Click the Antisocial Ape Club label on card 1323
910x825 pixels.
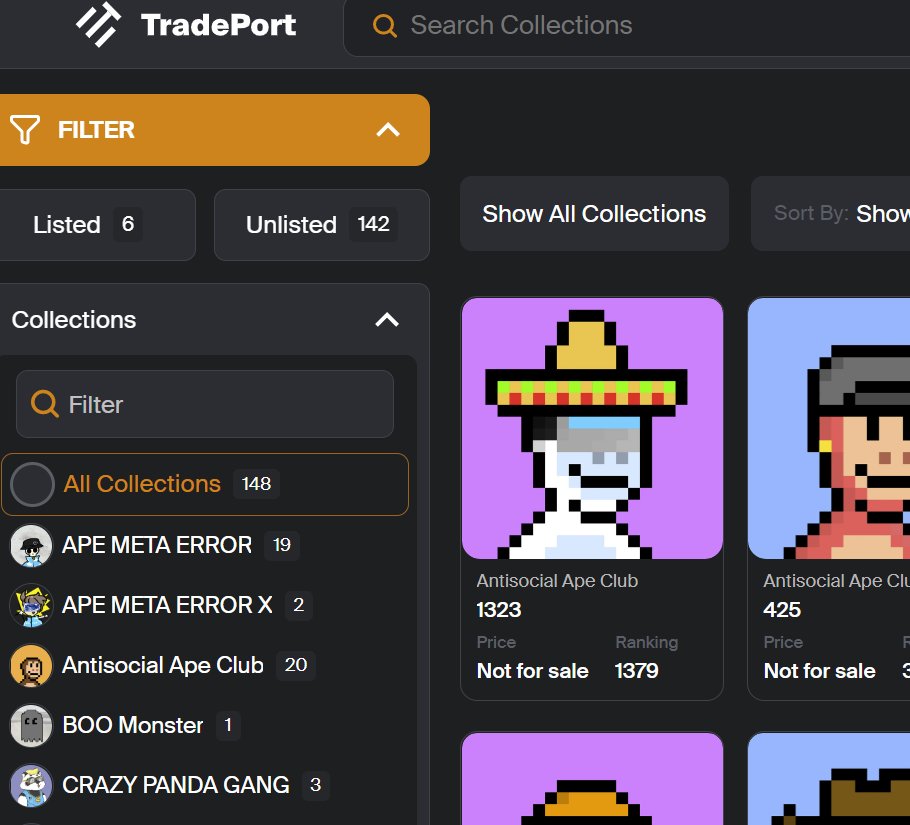click(x=557, y=581)
